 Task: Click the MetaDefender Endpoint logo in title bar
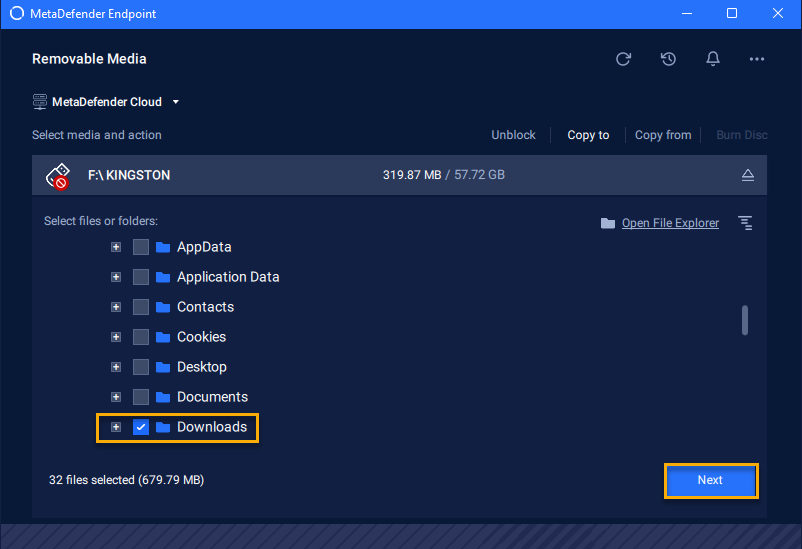pos(17,13)
